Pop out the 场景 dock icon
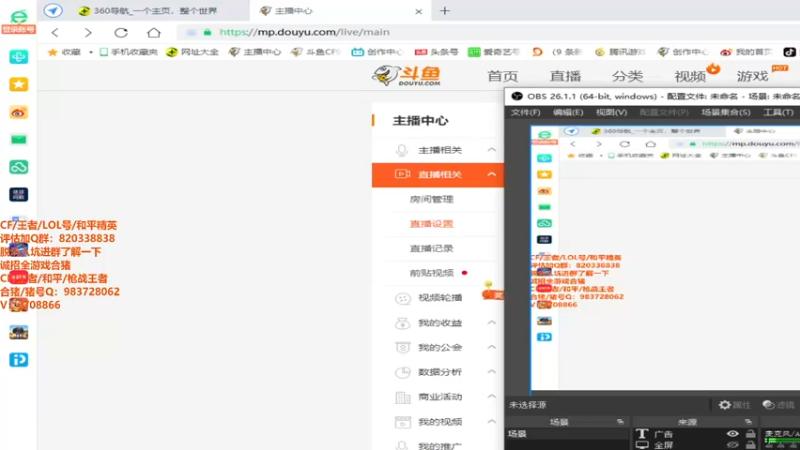 [620, 421]
